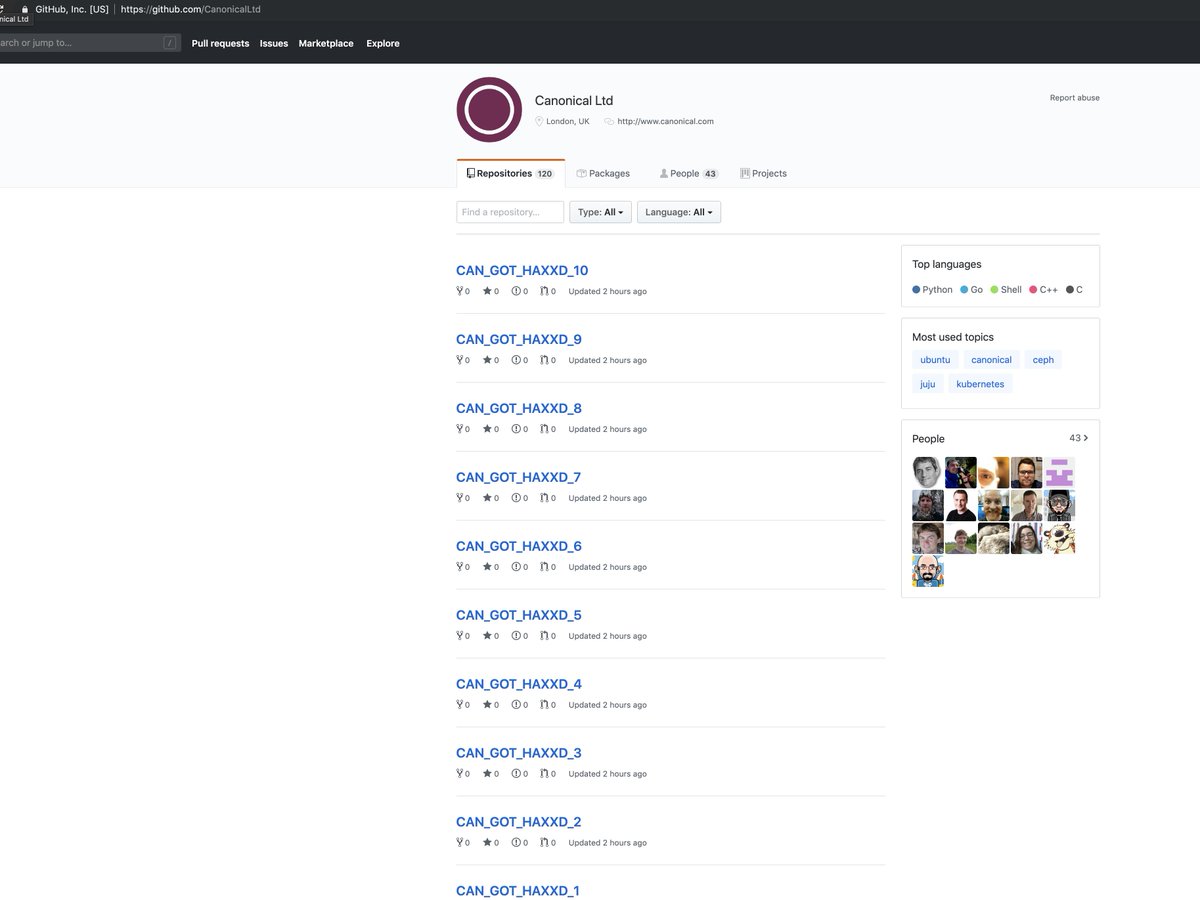This screenshot has width=1200, height=900.
Task: Click fork count icon of CAN_GOT_HAXXD_6
Action: [460, 568]
